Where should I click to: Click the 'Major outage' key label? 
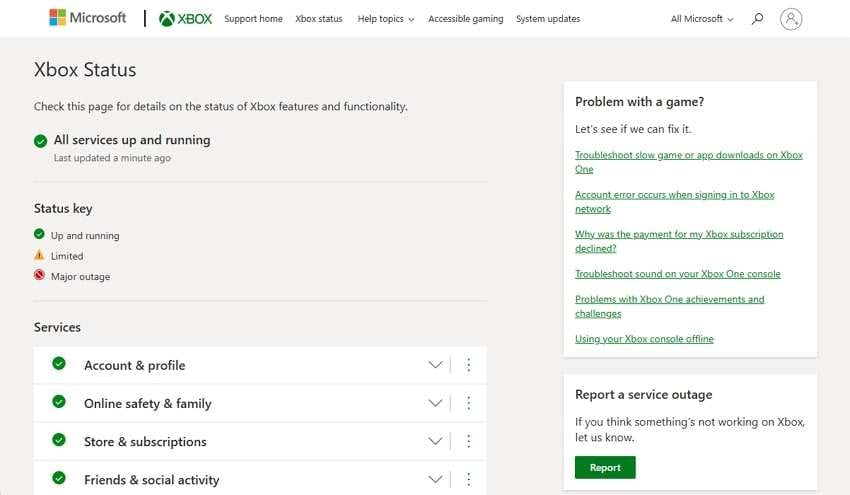80,277
